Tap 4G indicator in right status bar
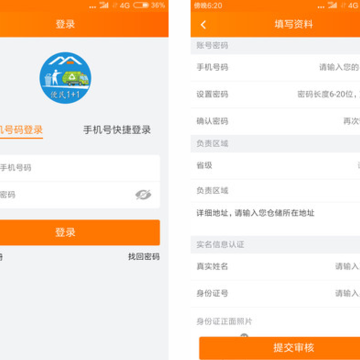The height and width of the screenshot is (360, 360). (x=353, y=5)
